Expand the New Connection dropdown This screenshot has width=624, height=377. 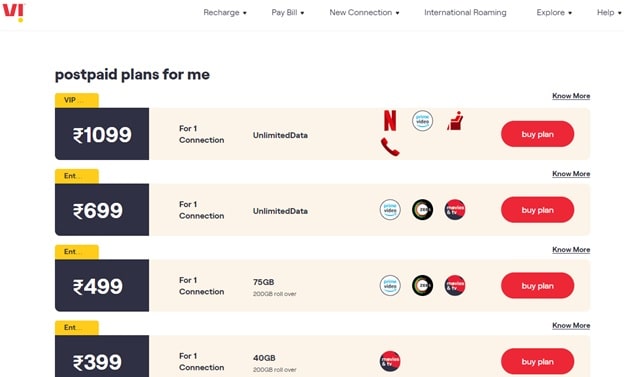pos(364,12)
